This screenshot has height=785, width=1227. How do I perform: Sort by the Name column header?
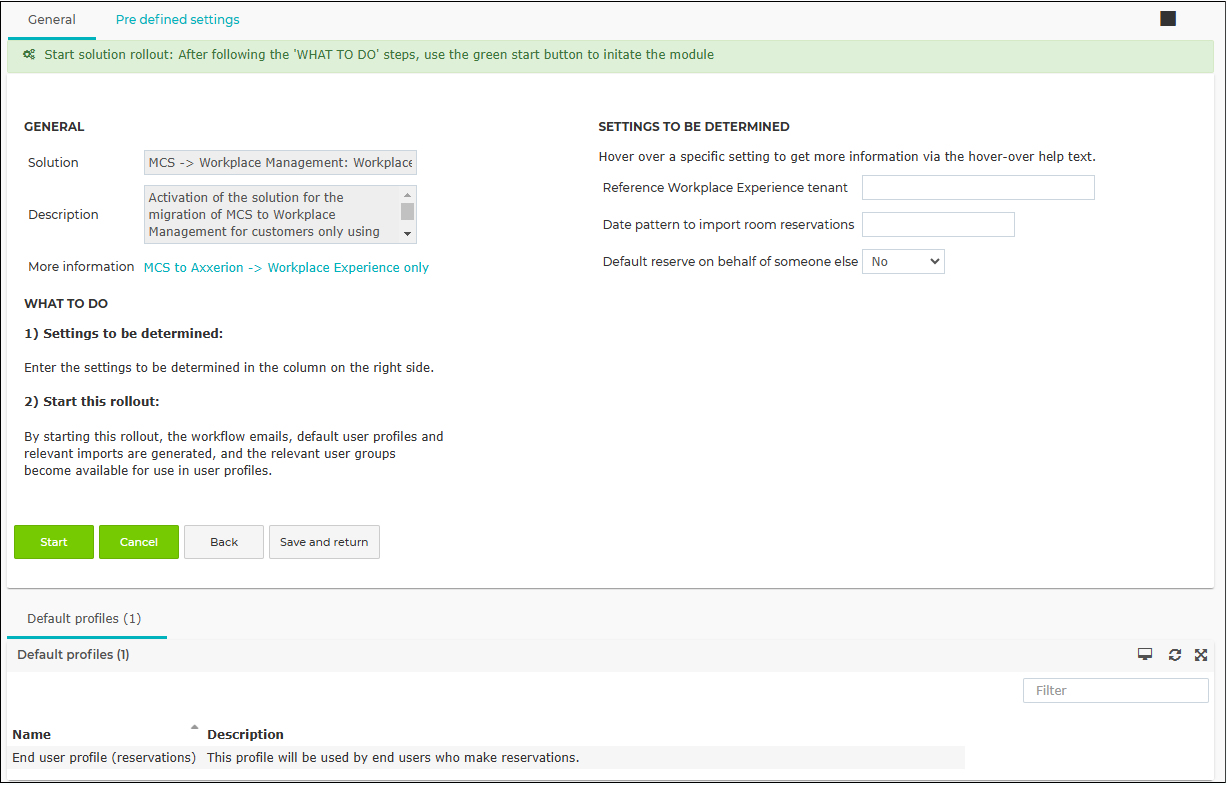click(x=32, y=734)
